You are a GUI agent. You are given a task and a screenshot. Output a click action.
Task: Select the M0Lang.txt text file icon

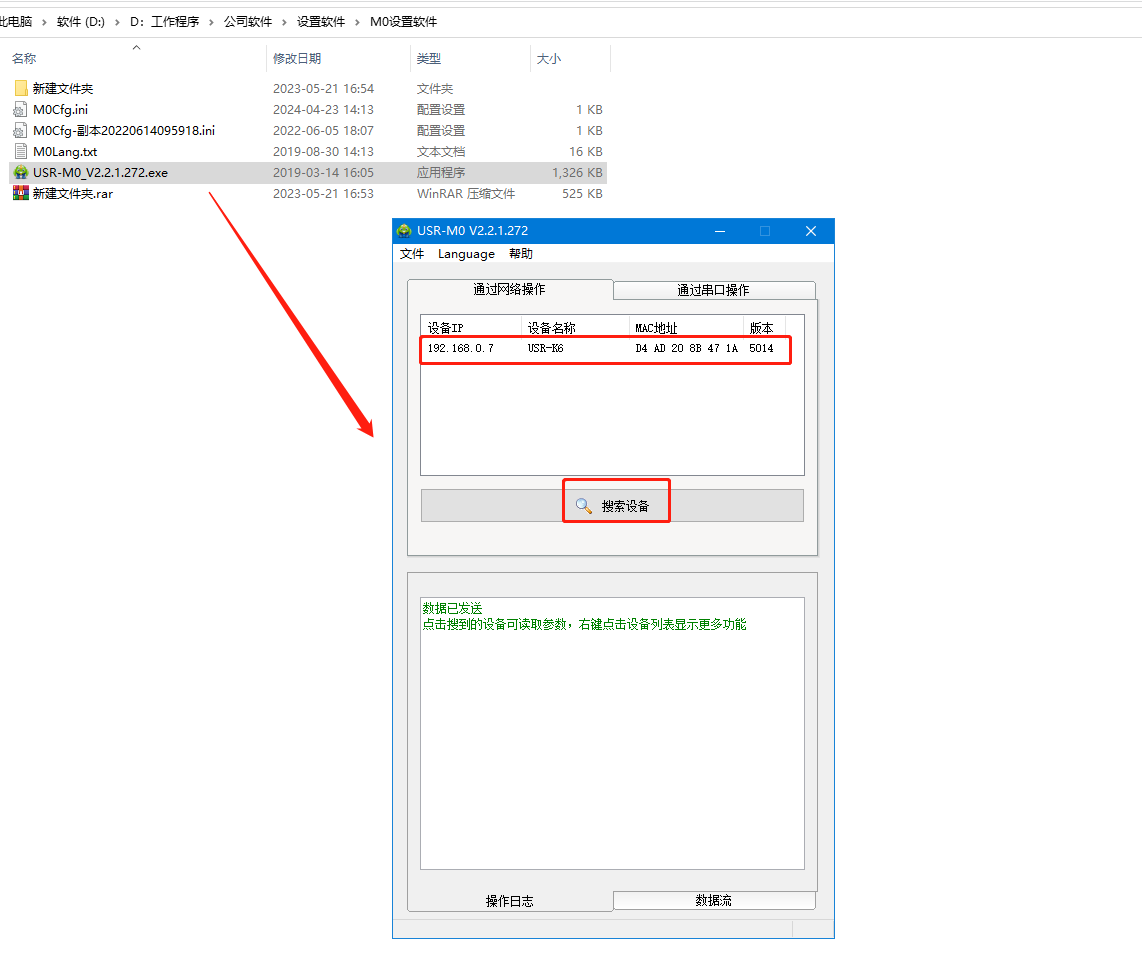click(x=21, y=151)
